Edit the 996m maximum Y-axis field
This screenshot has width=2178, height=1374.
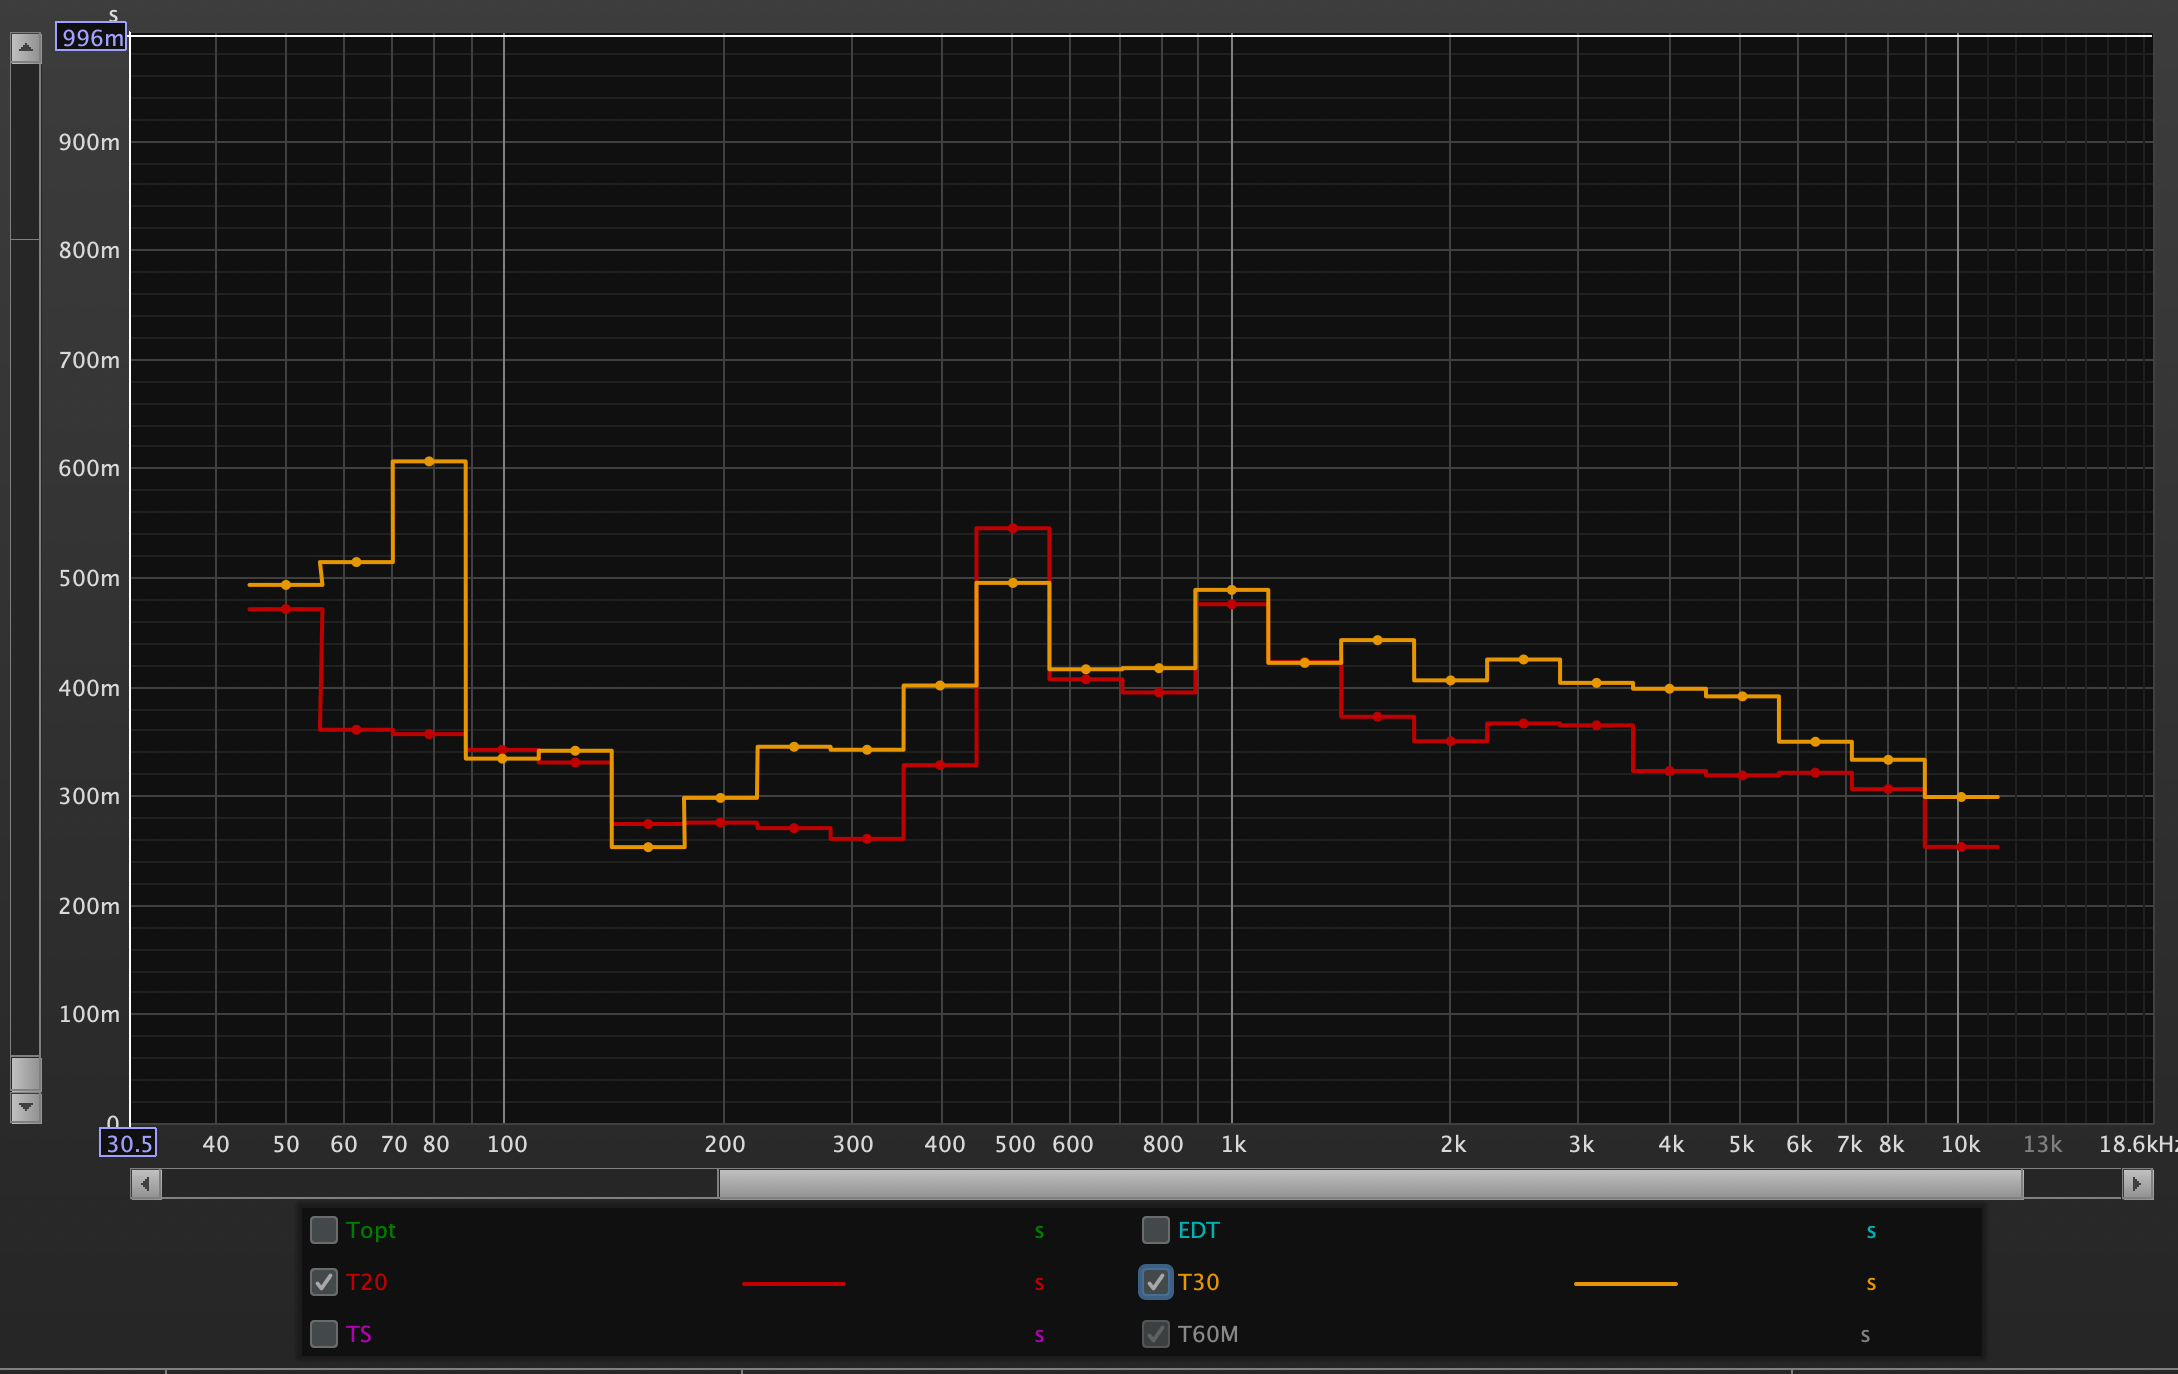[91, 38]
